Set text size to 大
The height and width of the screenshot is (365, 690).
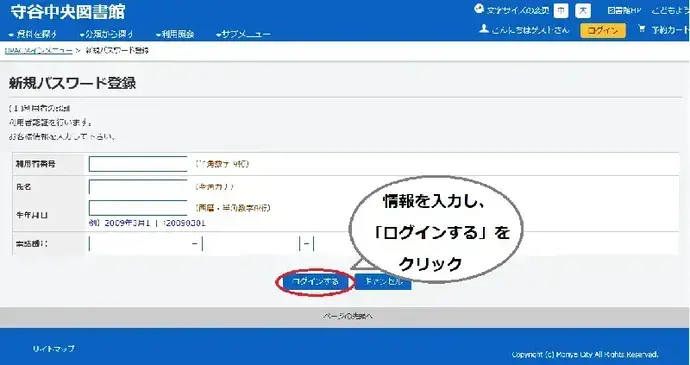[583, 11]
